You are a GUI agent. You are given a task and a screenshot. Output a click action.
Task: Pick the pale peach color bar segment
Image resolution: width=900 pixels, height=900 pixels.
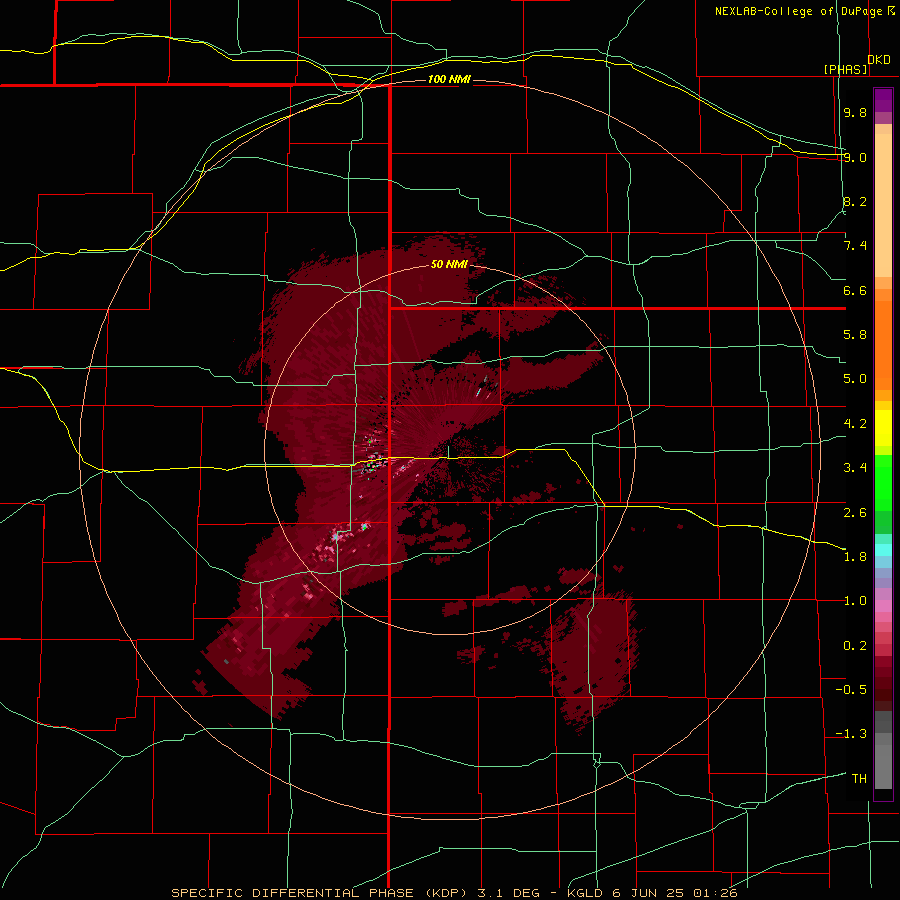coord(883,205)
